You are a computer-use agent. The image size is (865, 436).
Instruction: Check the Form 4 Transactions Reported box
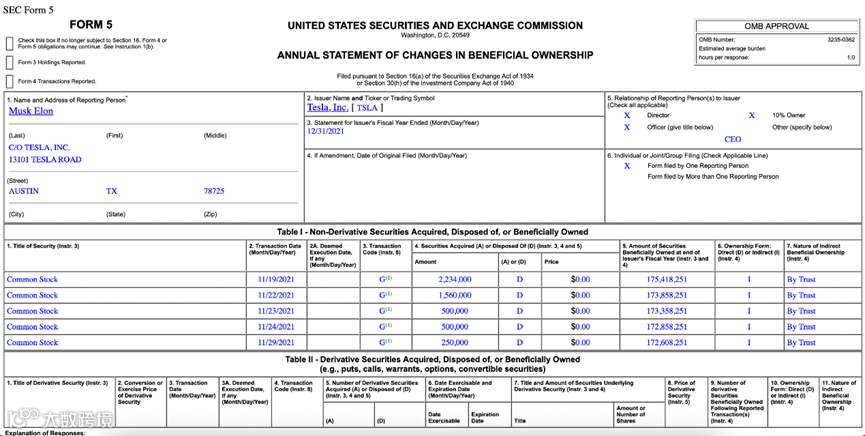tap(9, 81)
